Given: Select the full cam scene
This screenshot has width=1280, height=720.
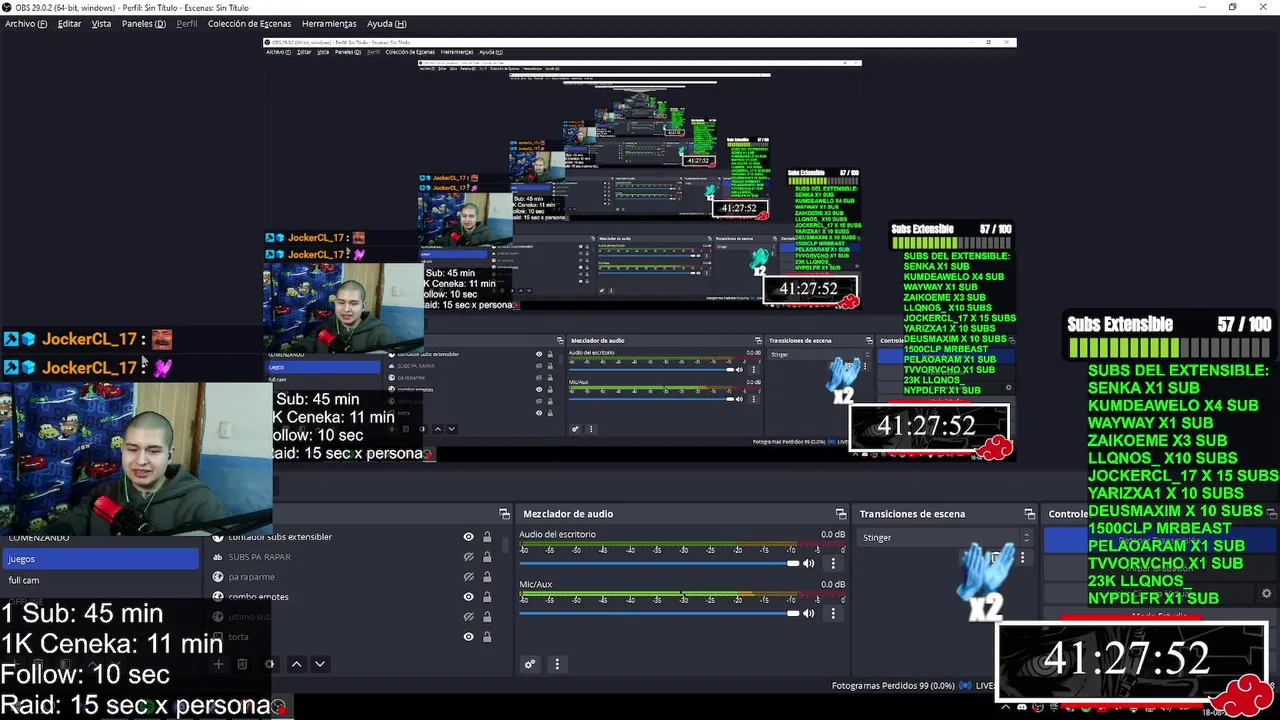Looking at the screenshot, I should [100, 580].
